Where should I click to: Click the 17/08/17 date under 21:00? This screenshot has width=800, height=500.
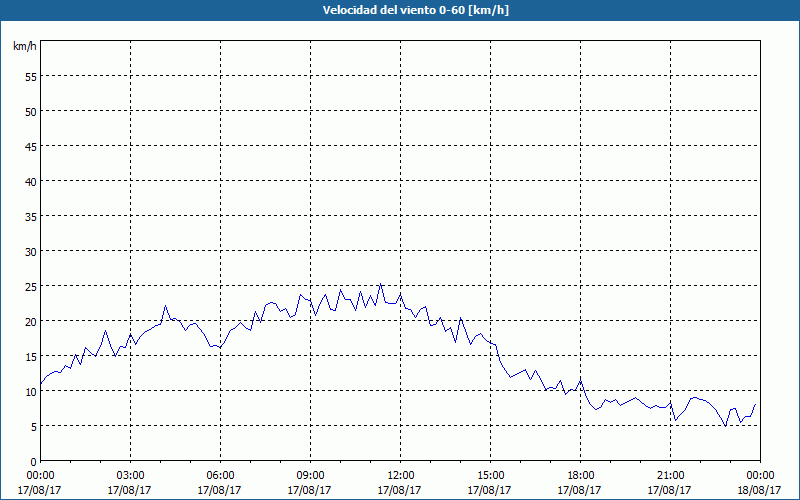(x=669, y=490)
